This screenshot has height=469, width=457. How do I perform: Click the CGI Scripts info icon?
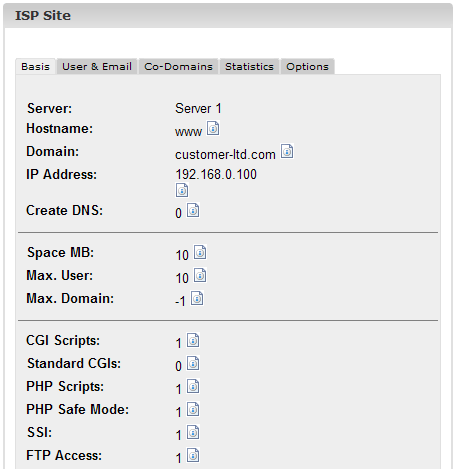tap(193, 340)
